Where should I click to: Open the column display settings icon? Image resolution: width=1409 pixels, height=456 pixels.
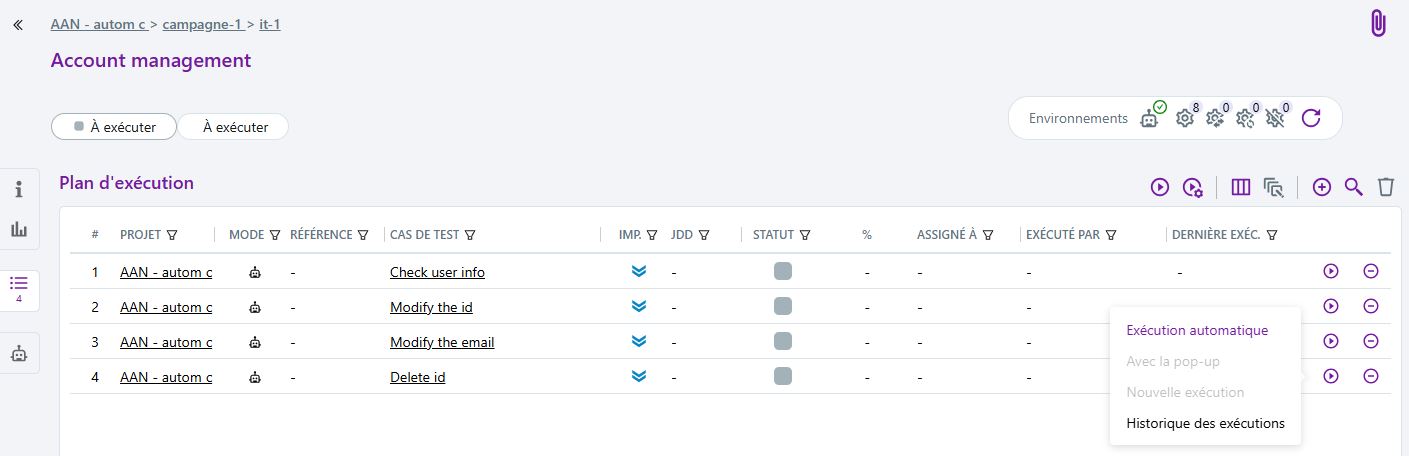click(x=1241, y=187)
